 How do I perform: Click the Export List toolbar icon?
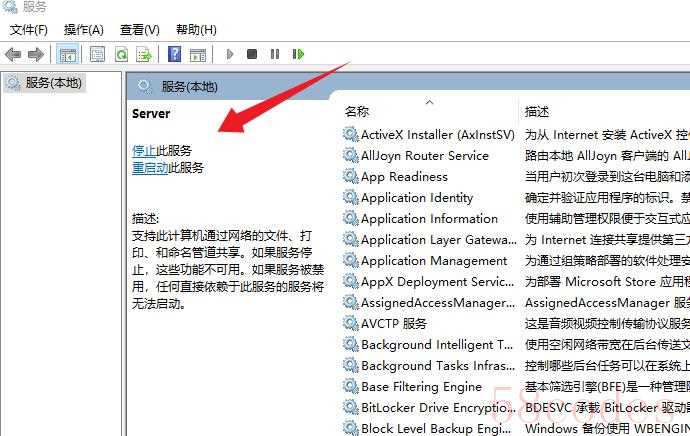144,54
